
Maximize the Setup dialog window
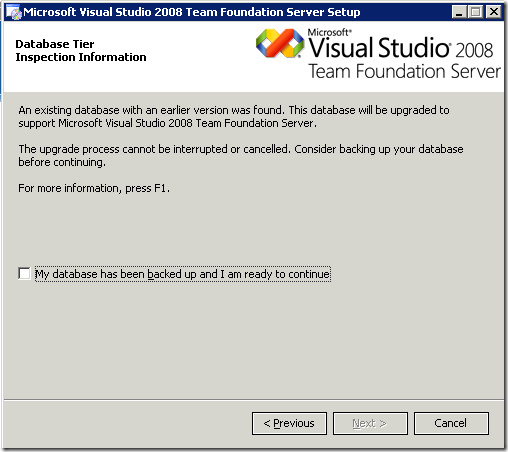[x=476, y=12]
